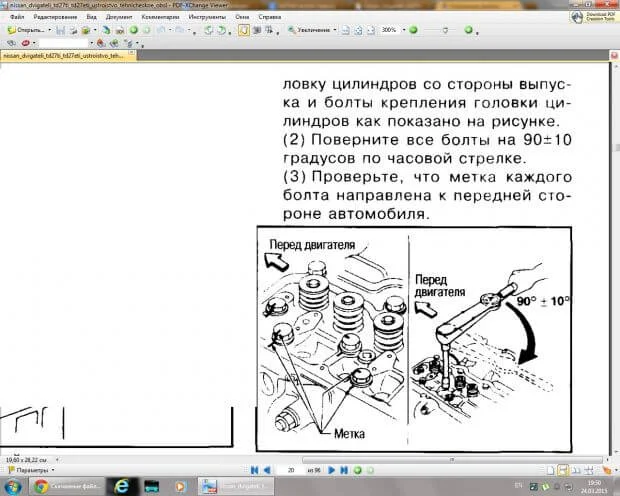This screenshot has width=620, height=496.
Task: Jump to the last page
Action: pos(344,468)
